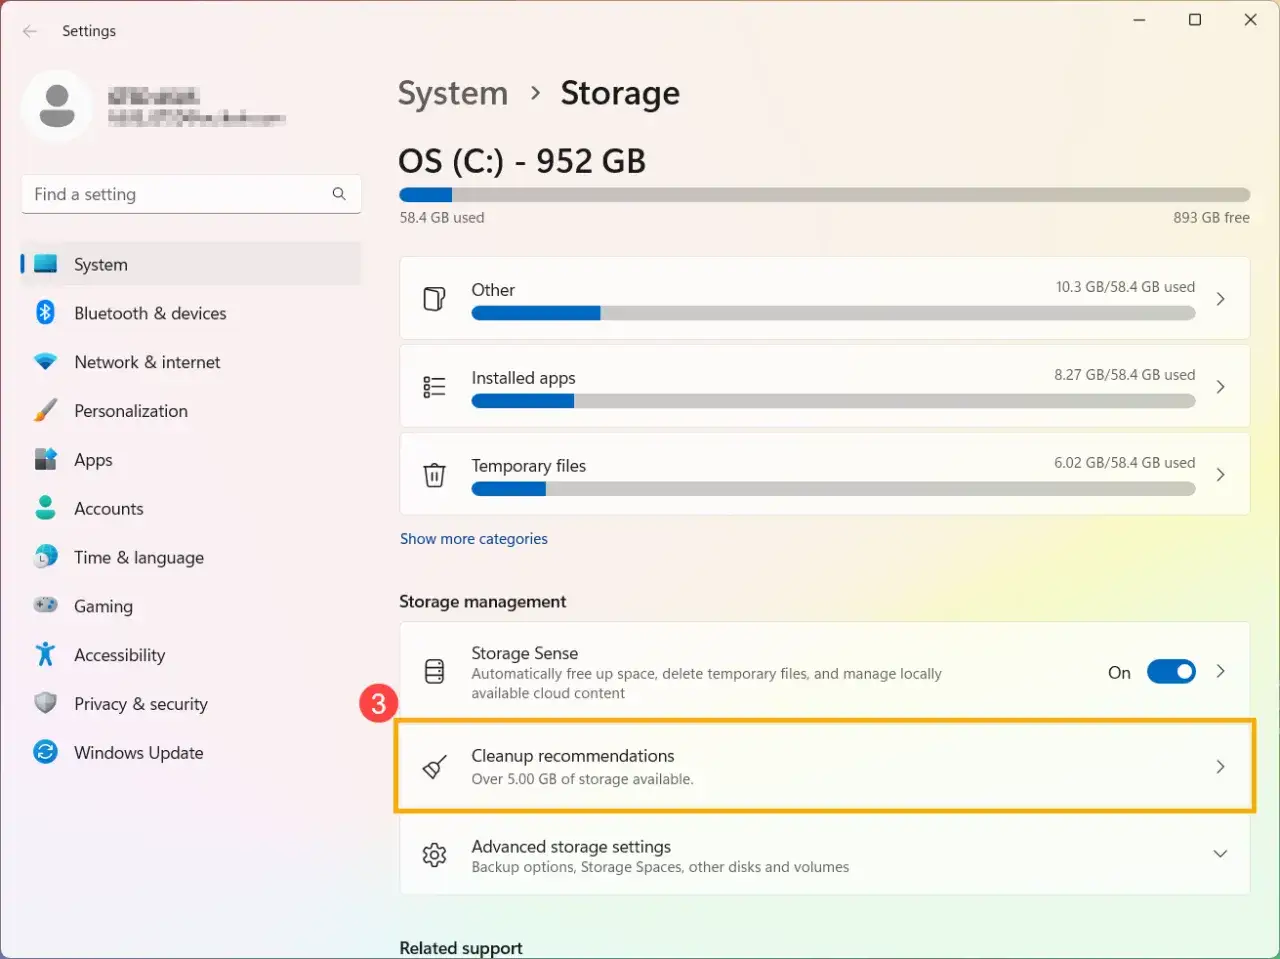This screenshot has height=959, width=1280.
Task: Click the Storage management heading
Action: [x=482, y=601]
